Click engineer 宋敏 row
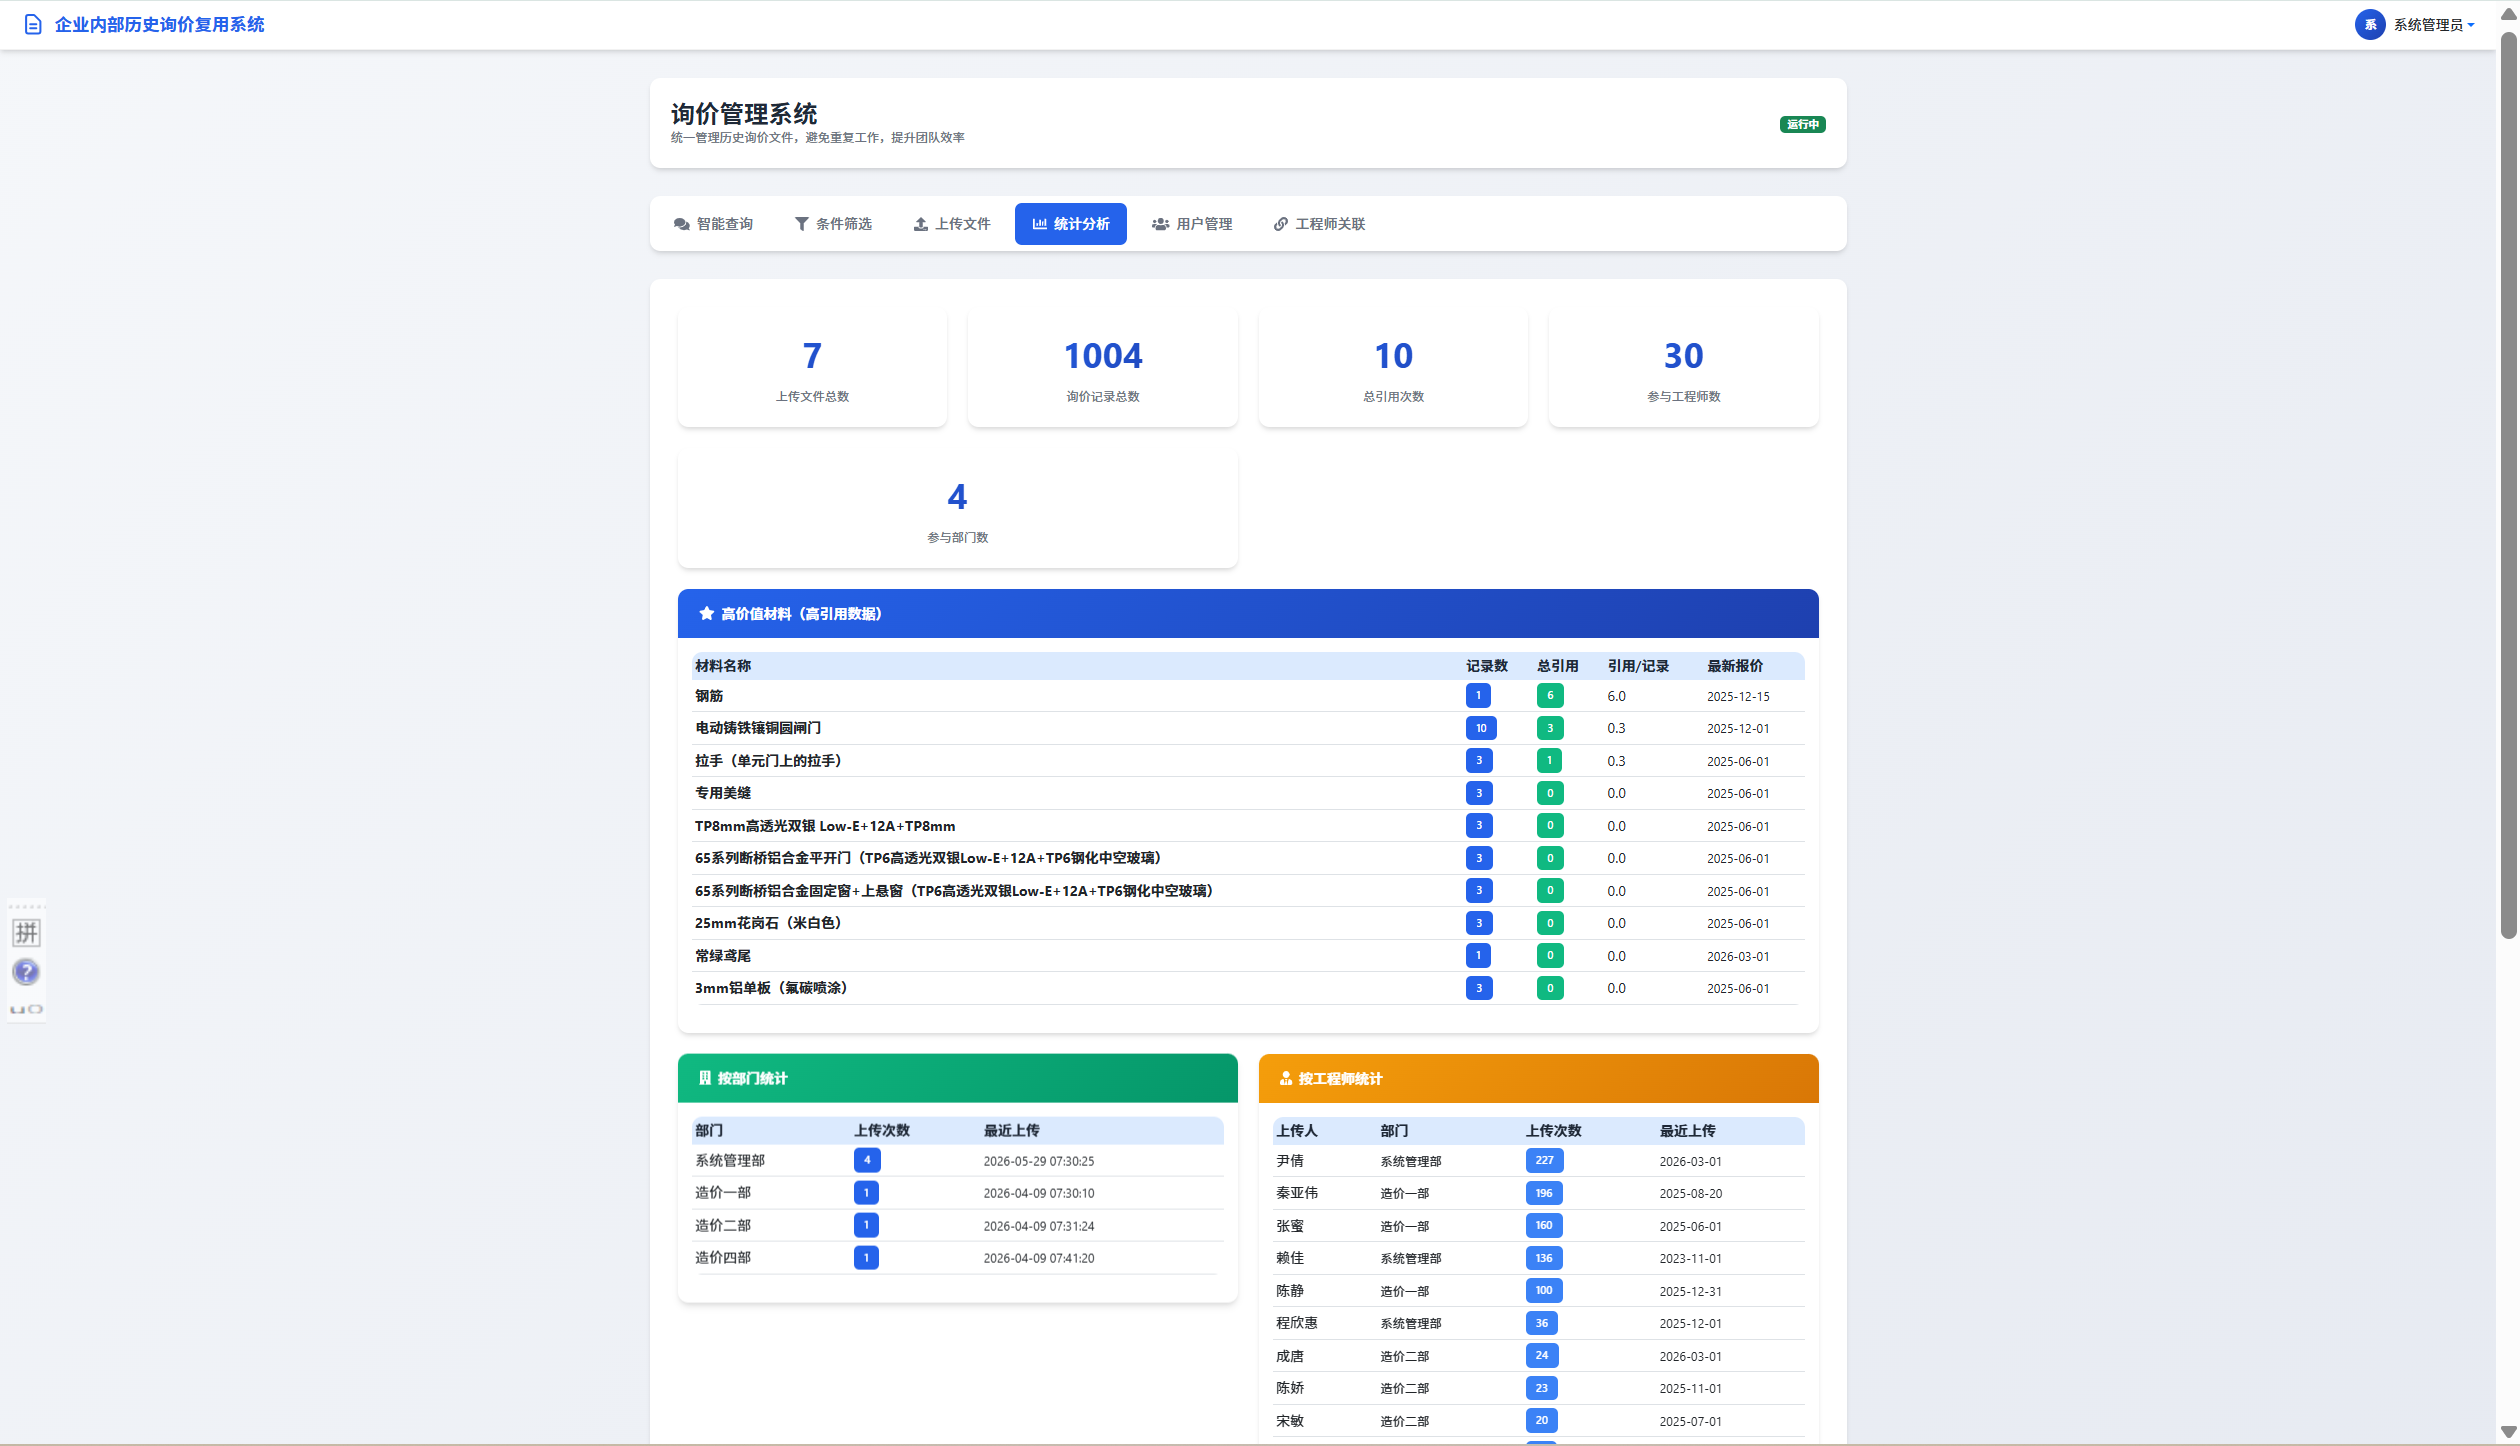Screen dimensions: 2520x1446 point(1538,1421)
